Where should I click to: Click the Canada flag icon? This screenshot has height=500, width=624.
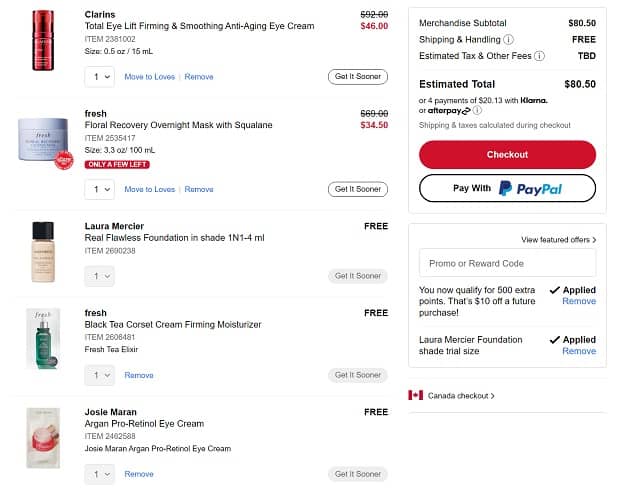[x=416, y=395]
